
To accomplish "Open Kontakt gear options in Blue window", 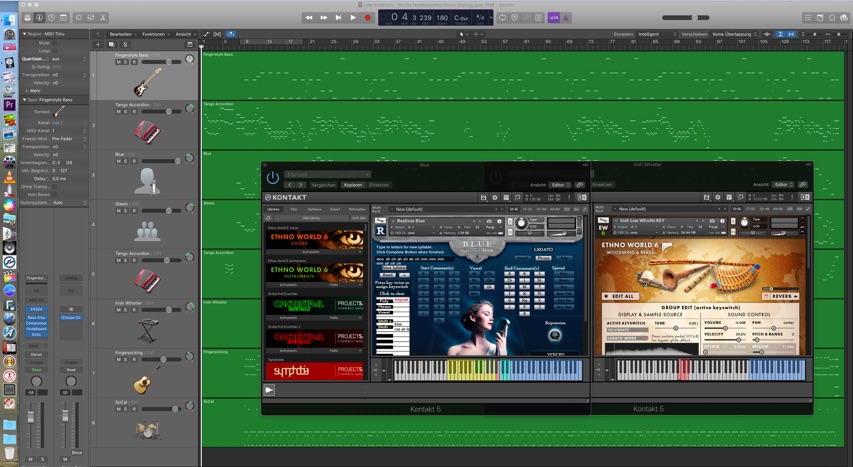I will point(495,198).
